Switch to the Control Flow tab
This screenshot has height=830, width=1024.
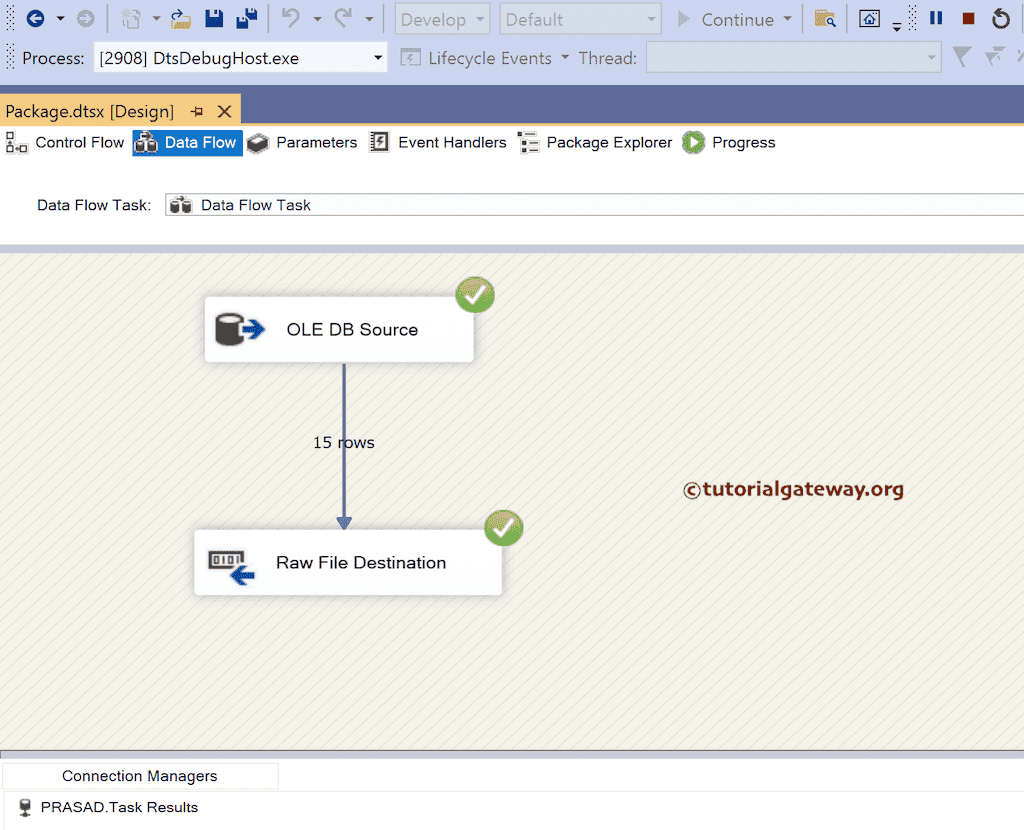pos(78,142)
